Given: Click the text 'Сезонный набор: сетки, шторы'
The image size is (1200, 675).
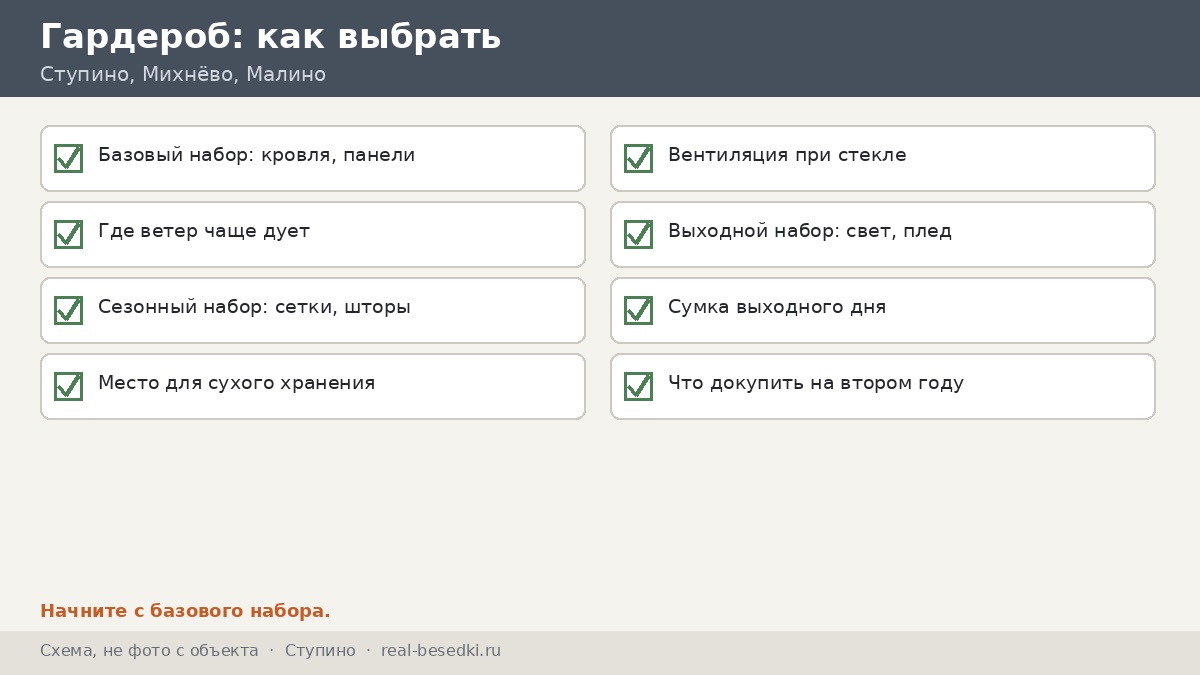Looking at the screenshot, I should pos(254,308).
